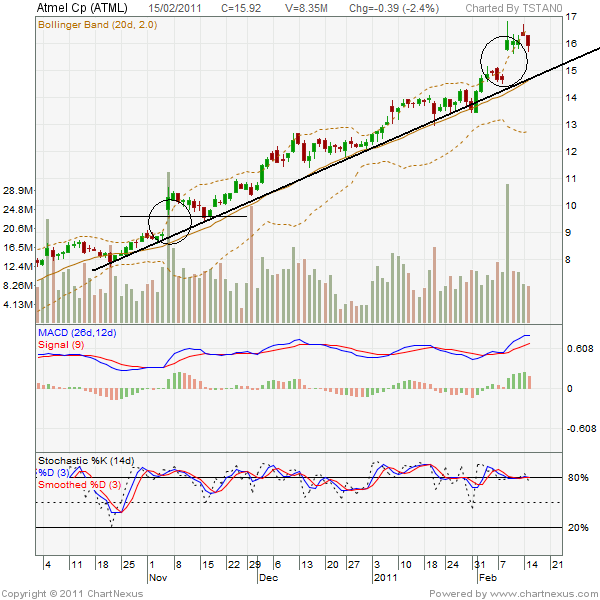Click the price axis label '17'
Image resolution: width=600 pixels, height=600 pixels.
tap(571, 17)
